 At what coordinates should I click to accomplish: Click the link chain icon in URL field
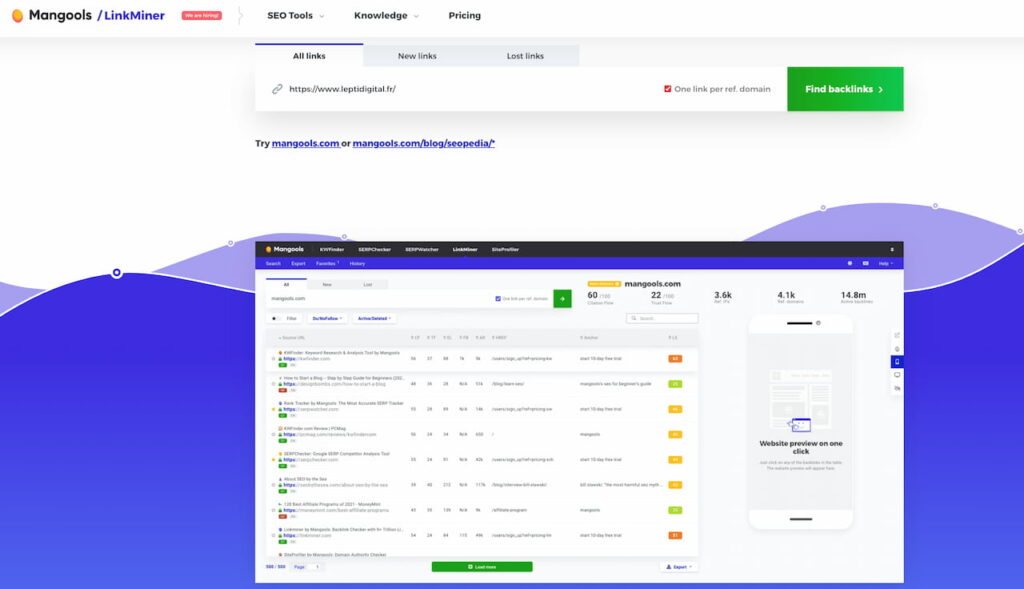click(277, 89)
